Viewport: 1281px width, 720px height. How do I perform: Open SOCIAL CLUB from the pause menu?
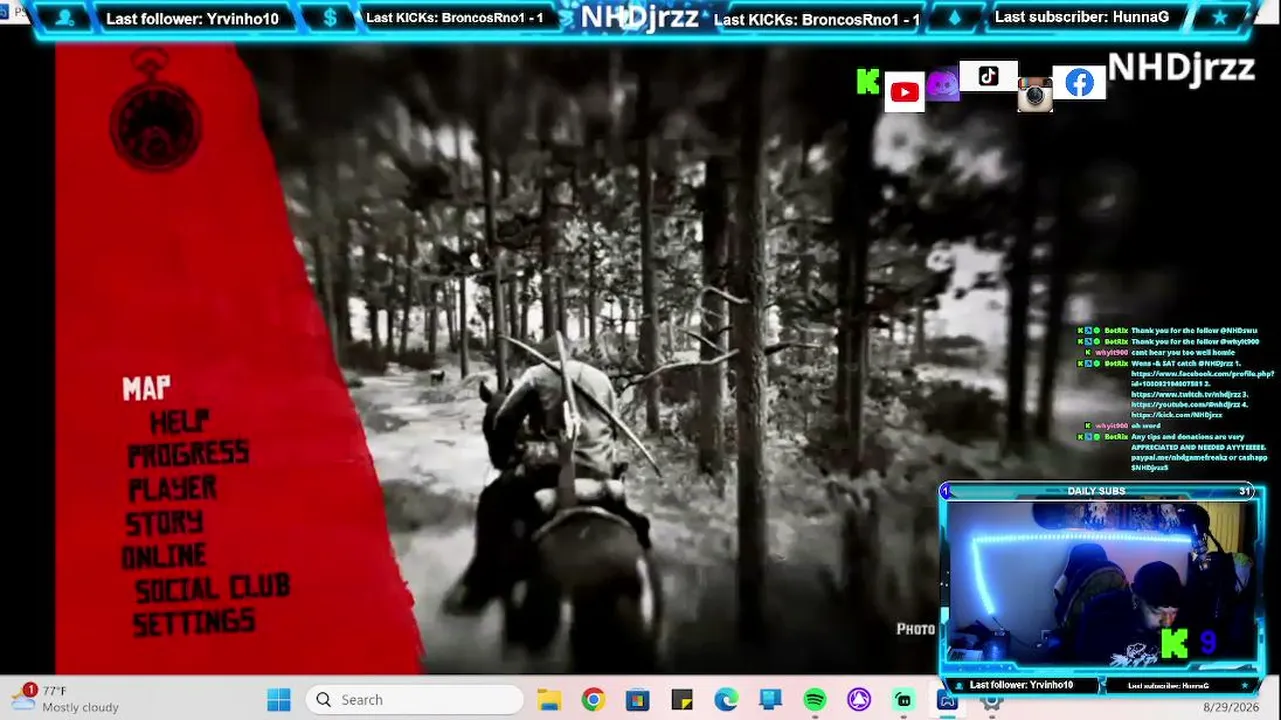pos(212,588)
